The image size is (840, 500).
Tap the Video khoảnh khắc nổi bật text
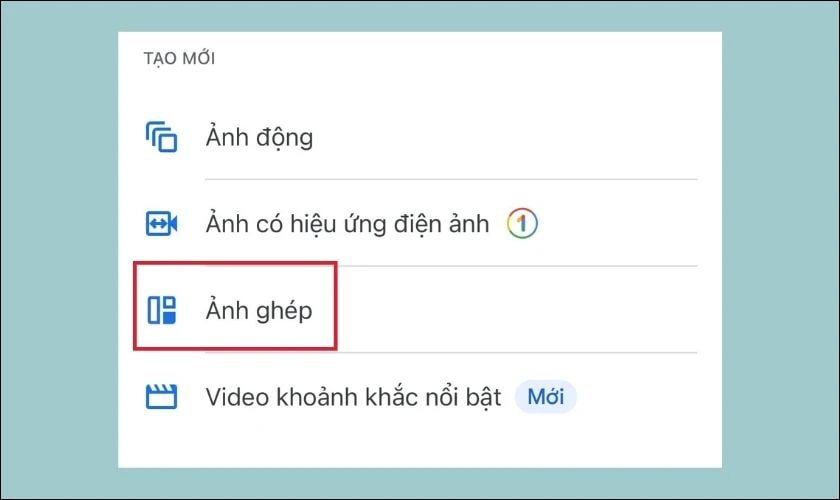pyautogui.click(x=354, y=397)
